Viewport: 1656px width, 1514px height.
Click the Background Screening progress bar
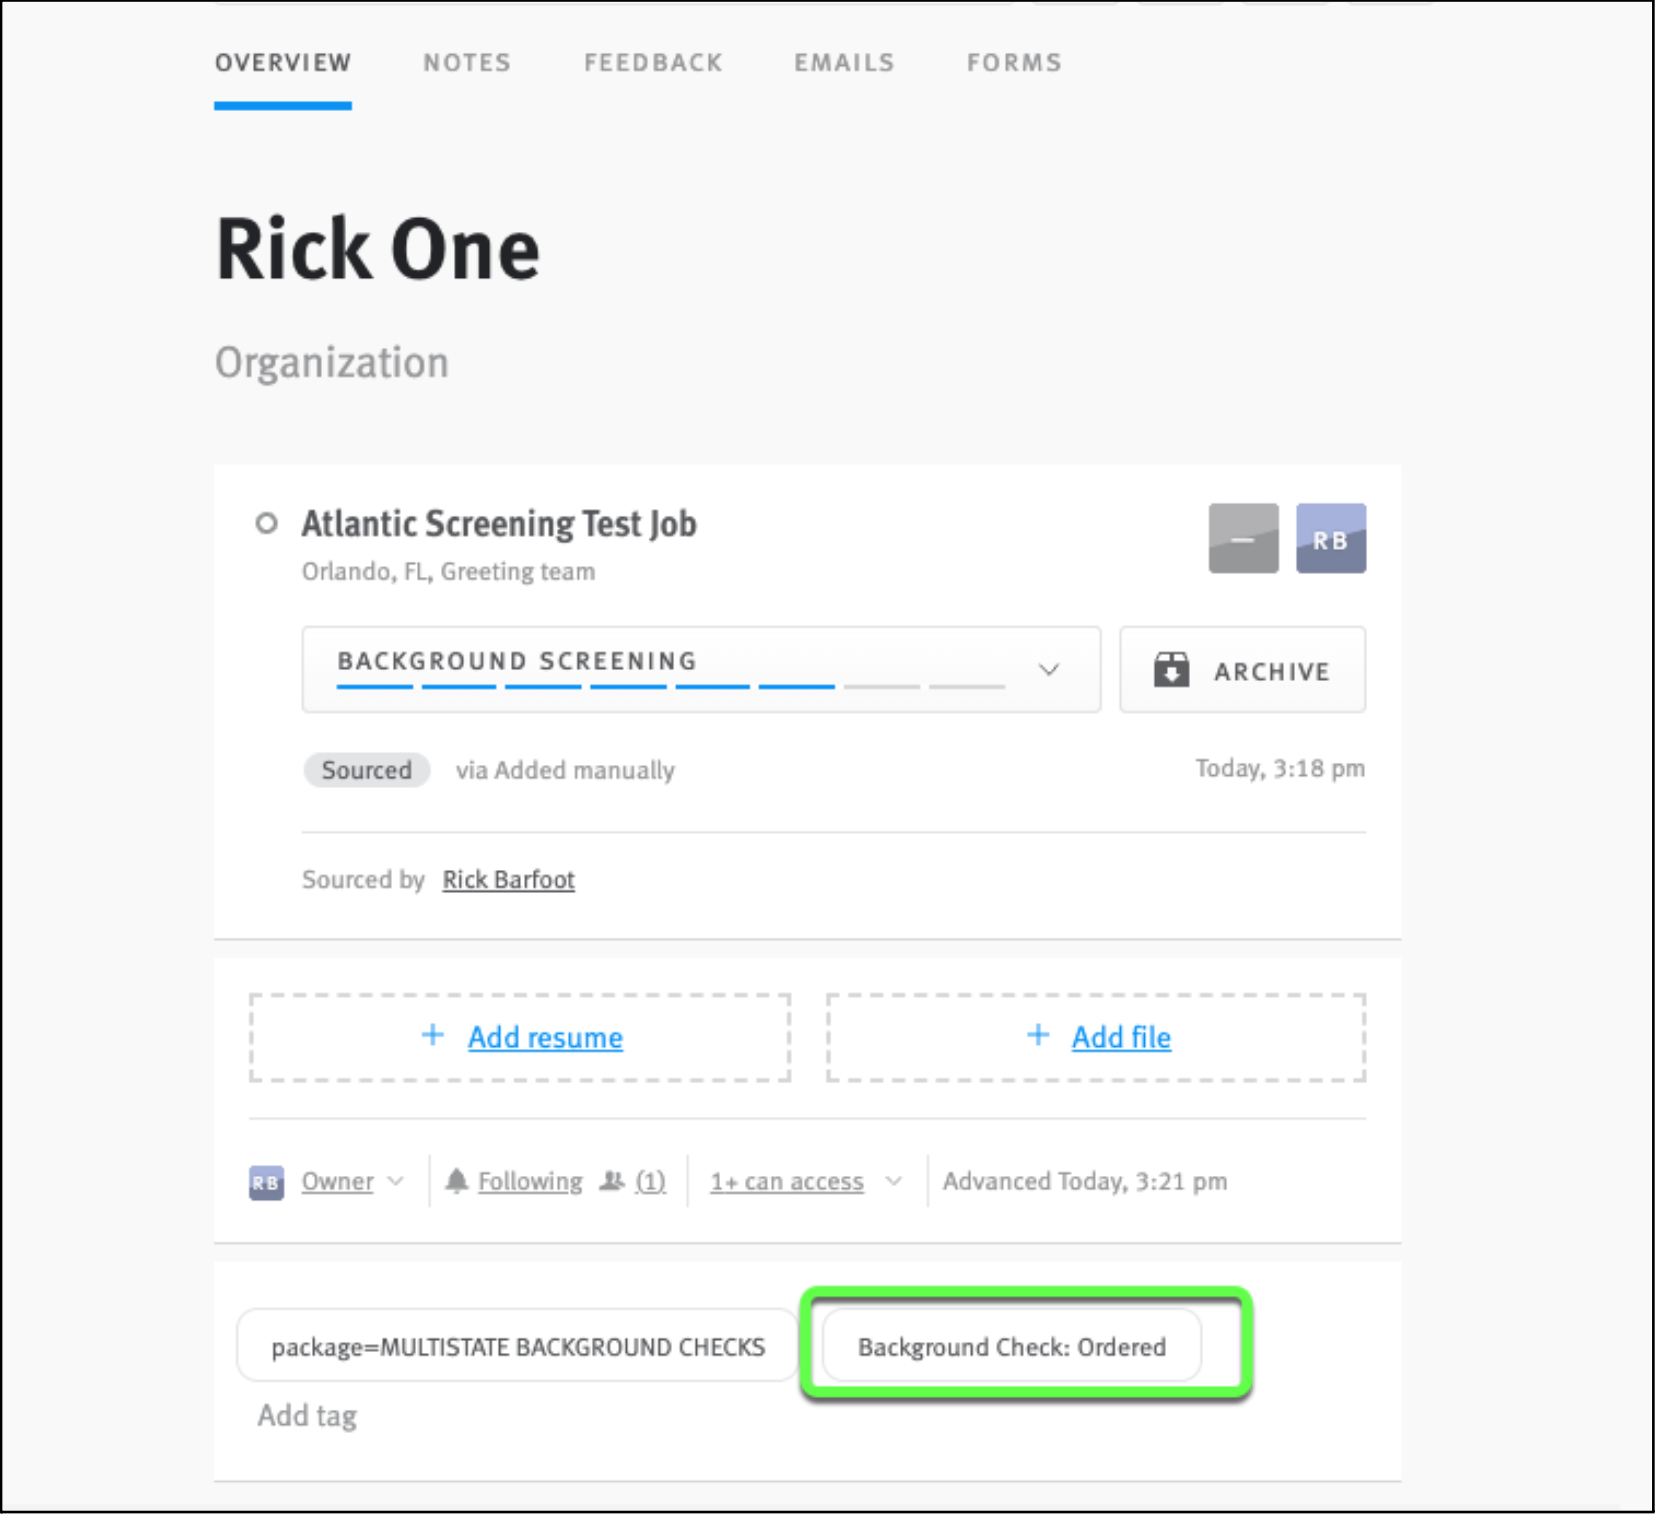coord(670,688)
